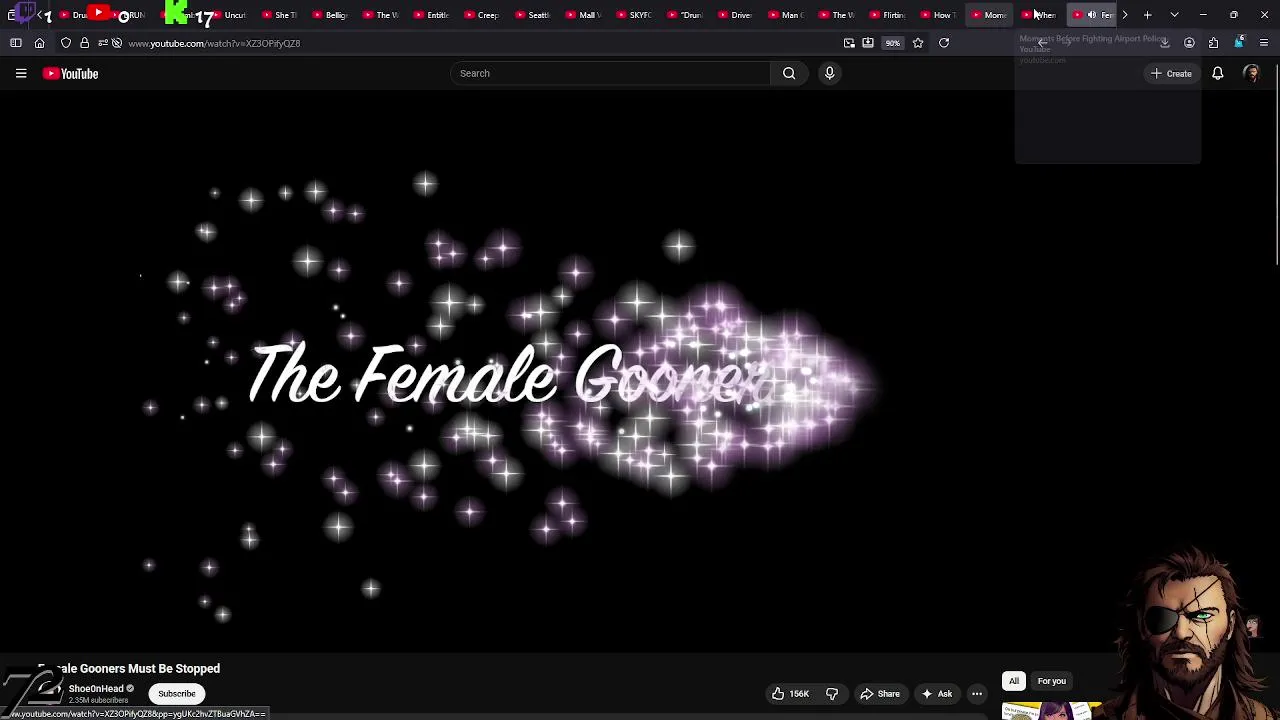
Task: Open the extensions puzzle-piece icon
Action: 1213,43
